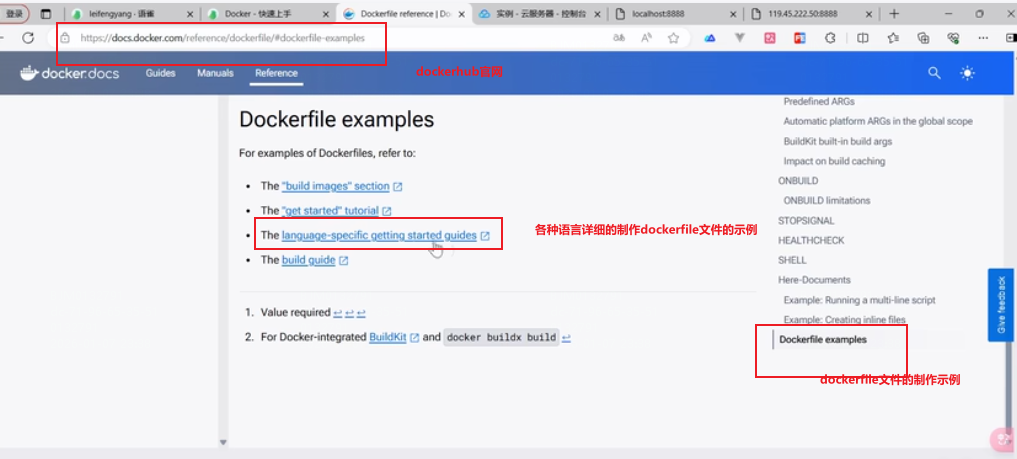The image size is (1017, 459).
Task: Open the Favorites list icon
Action: [893, 38]
